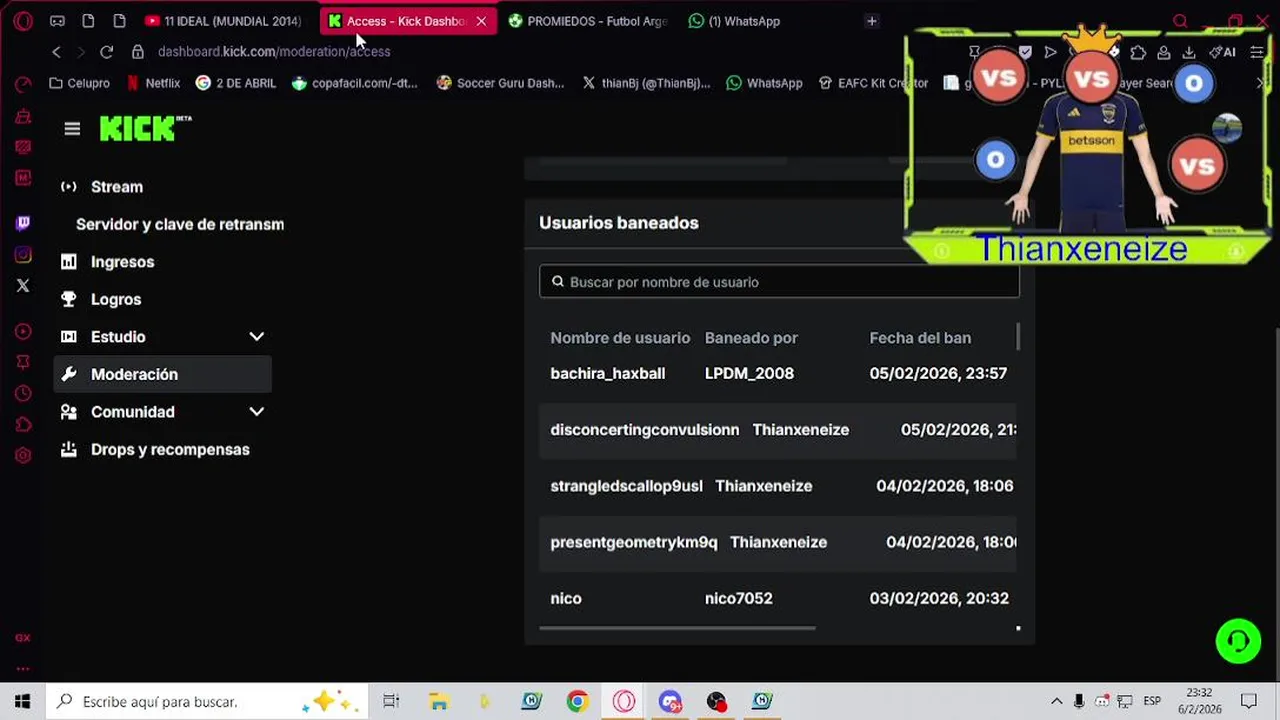Open the Netflix bookmark
1280x720 pixels.
[x=153, y=83]
